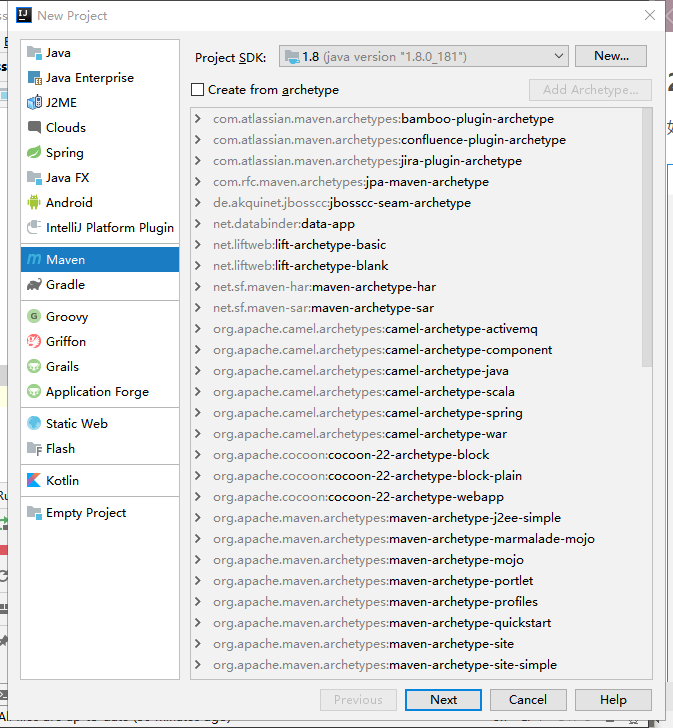Expand jpa-maven-archetype chevron

click(x=198, y=182)
